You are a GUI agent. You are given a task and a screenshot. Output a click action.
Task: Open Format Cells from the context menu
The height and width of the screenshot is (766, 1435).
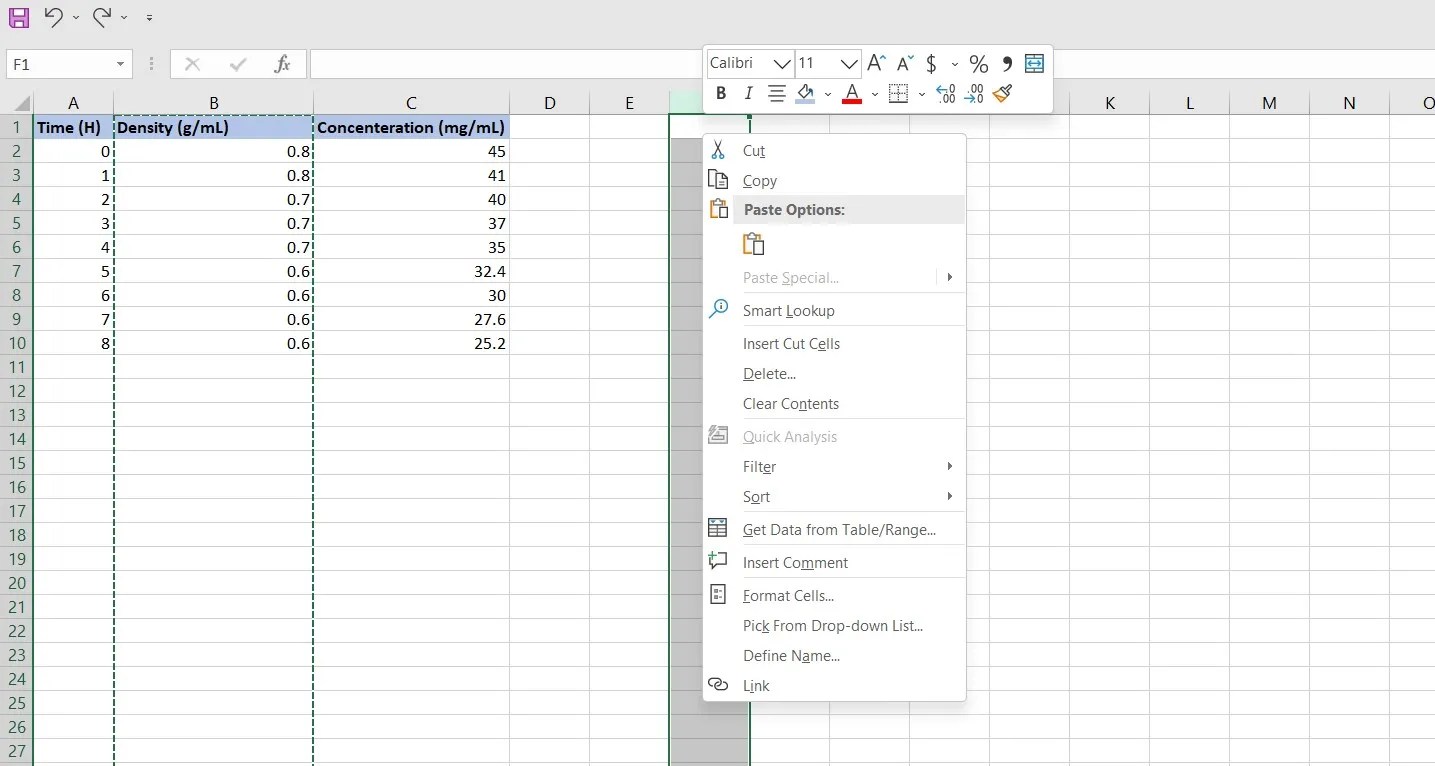(788, 595)
